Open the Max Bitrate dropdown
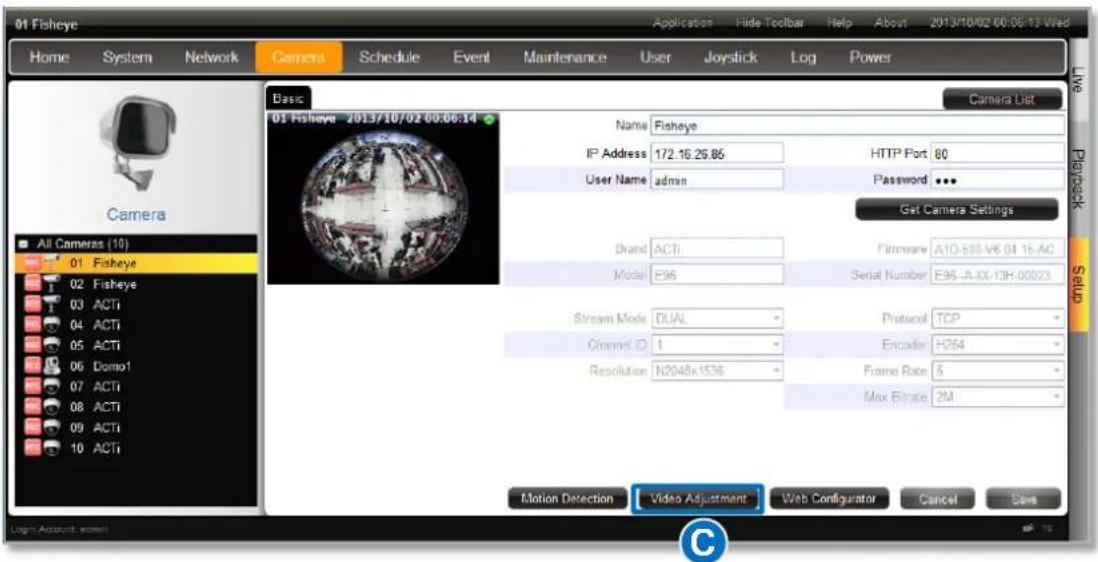Screen dimensions: 1098x562 [x=997, y=396]
